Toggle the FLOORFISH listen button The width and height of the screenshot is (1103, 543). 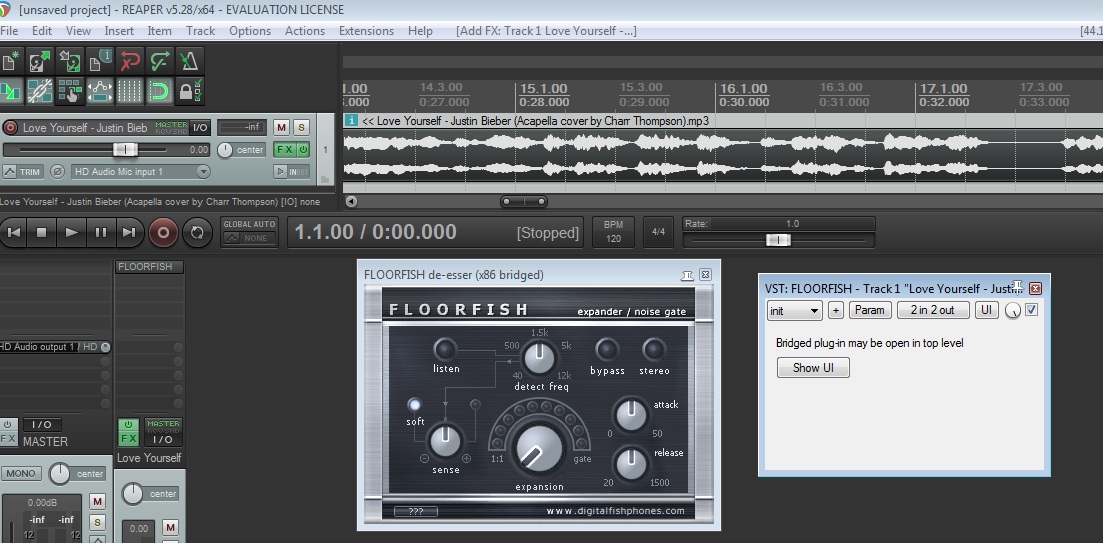(x=445, y=350)
